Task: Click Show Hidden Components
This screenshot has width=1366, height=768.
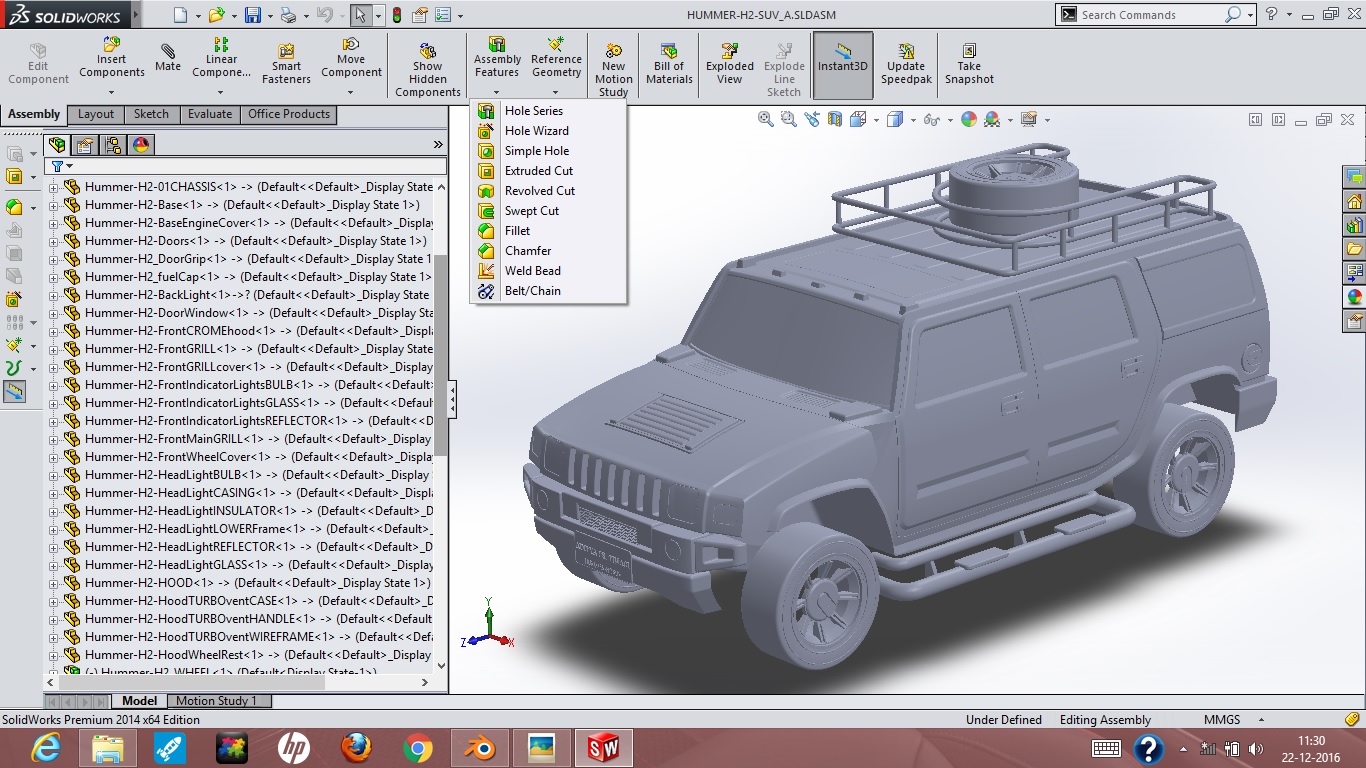Action: coord(428,70)
